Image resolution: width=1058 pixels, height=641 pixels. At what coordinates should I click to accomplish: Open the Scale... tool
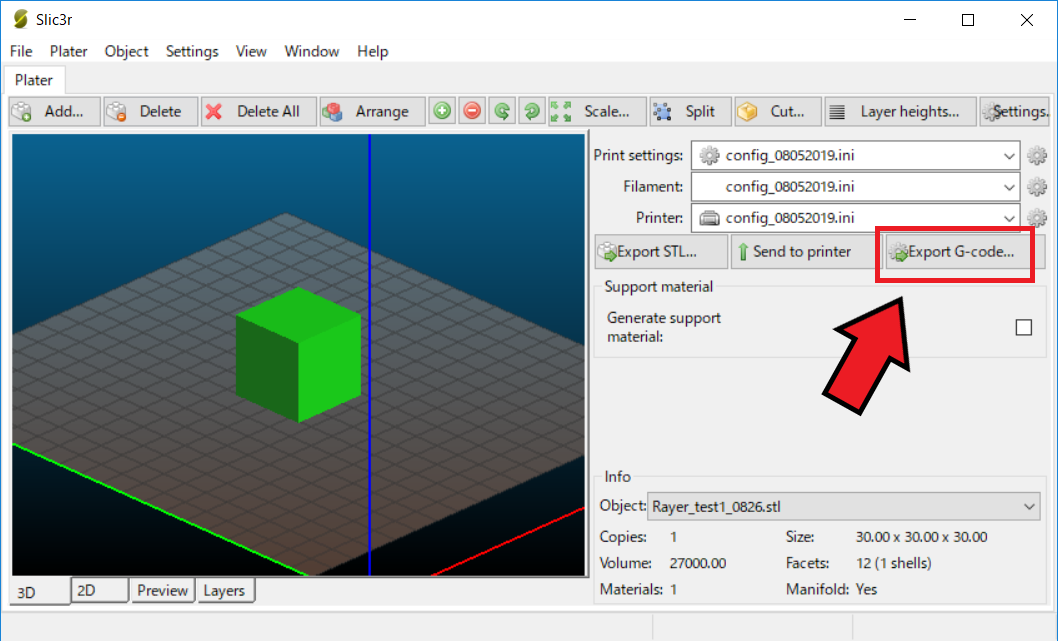click(x=597, y=111)
